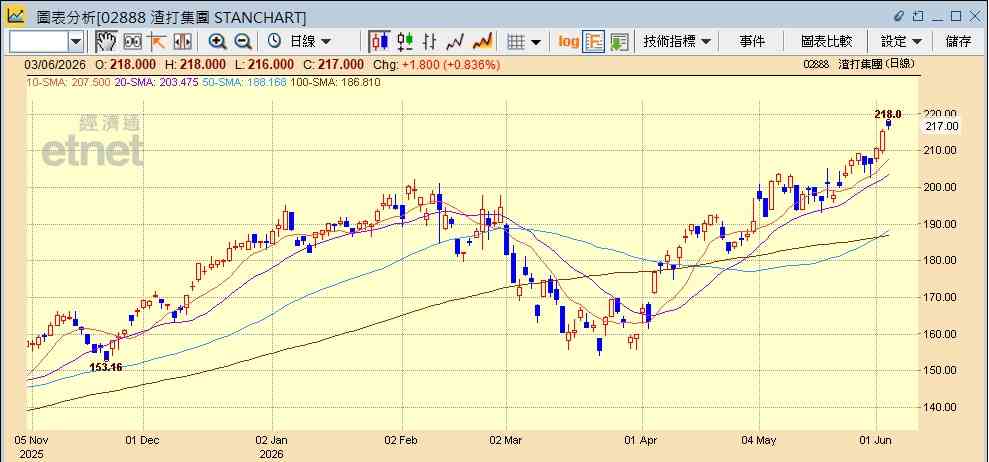Screen dimensions: 989x462
Task: Click the 事件 button
Action: click(752, 42)
